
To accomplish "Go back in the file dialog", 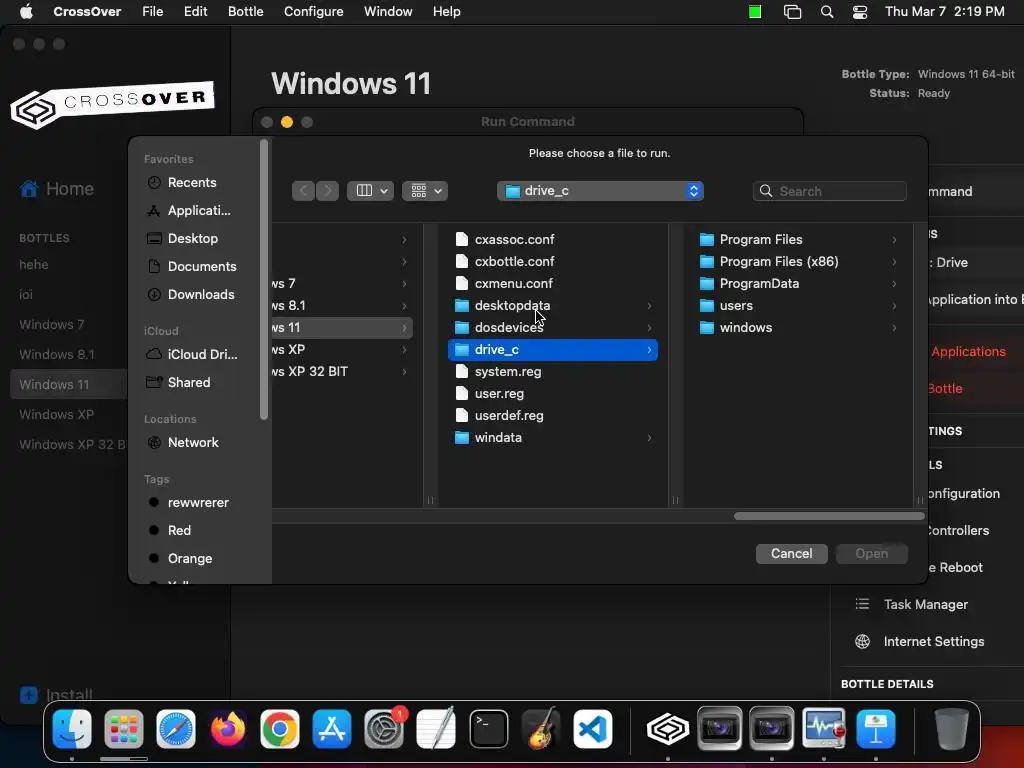I will coord(303,191).
